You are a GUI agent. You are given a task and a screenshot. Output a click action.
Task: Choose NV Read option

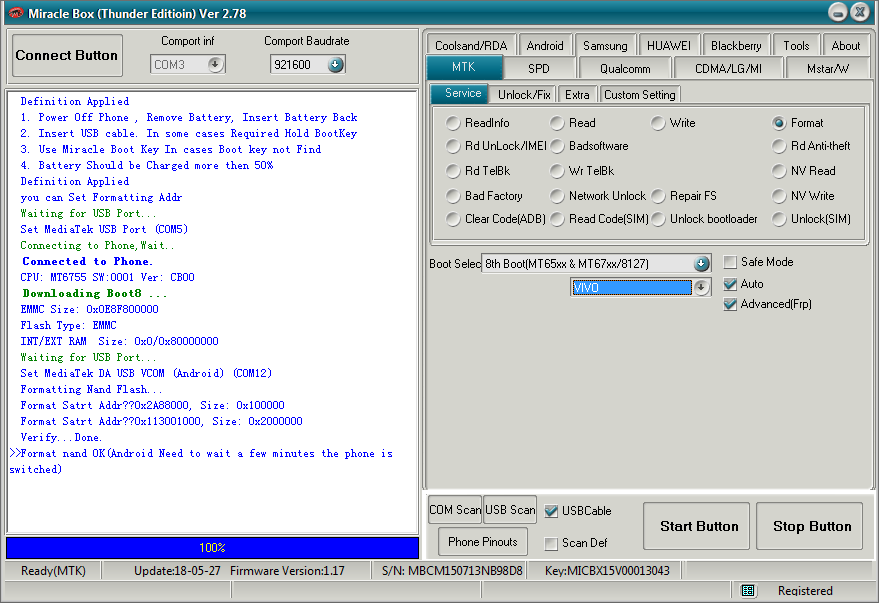(779, 171)
